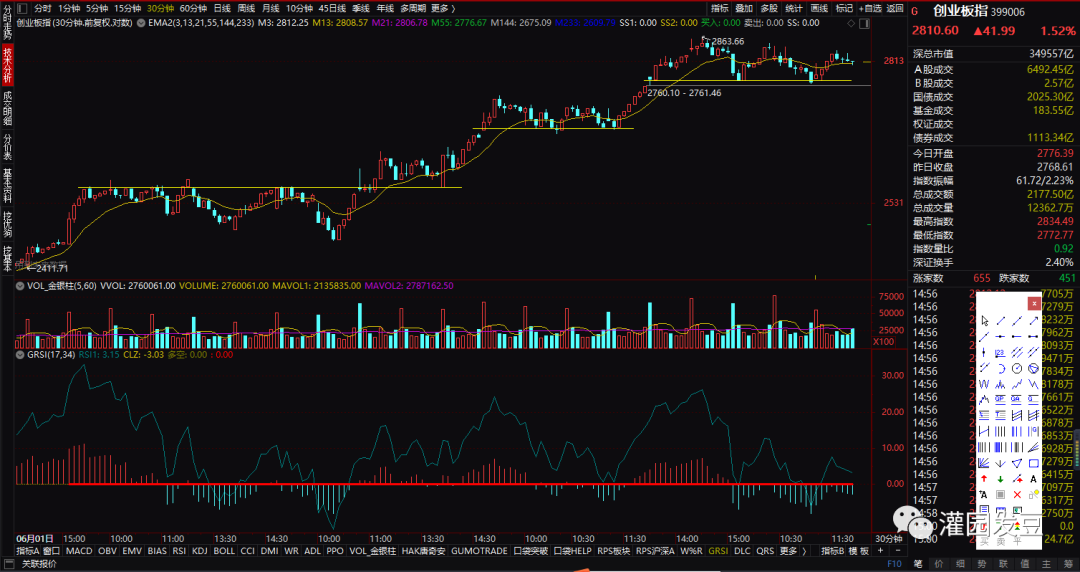Pick the arrow-ended line tool
This screenshot has height=572, width=1080.
(x=1033, y=320)
